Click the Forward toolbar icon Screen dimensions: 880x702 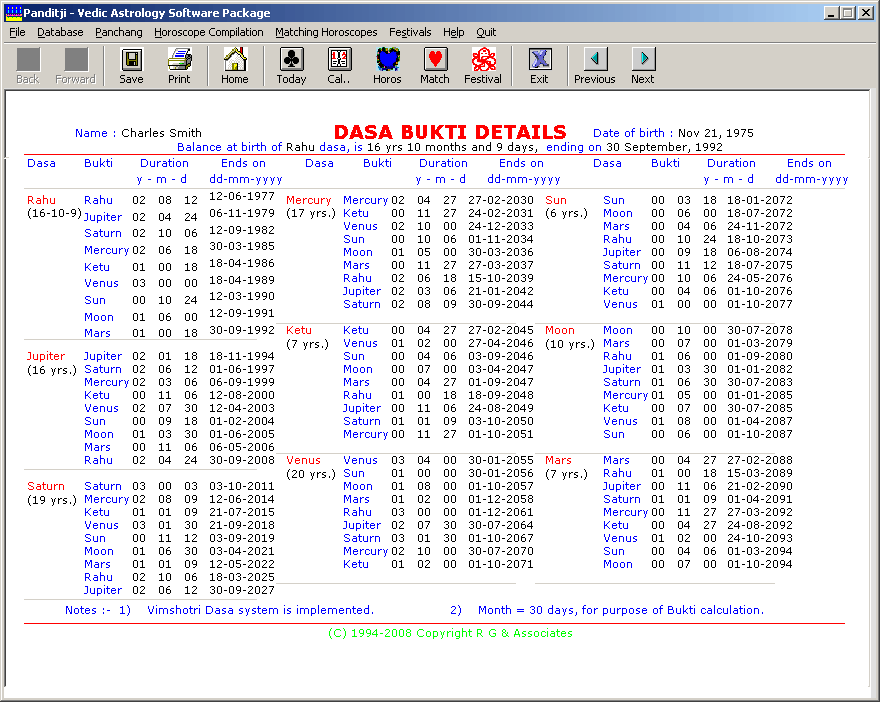click(x=76, y=60)
